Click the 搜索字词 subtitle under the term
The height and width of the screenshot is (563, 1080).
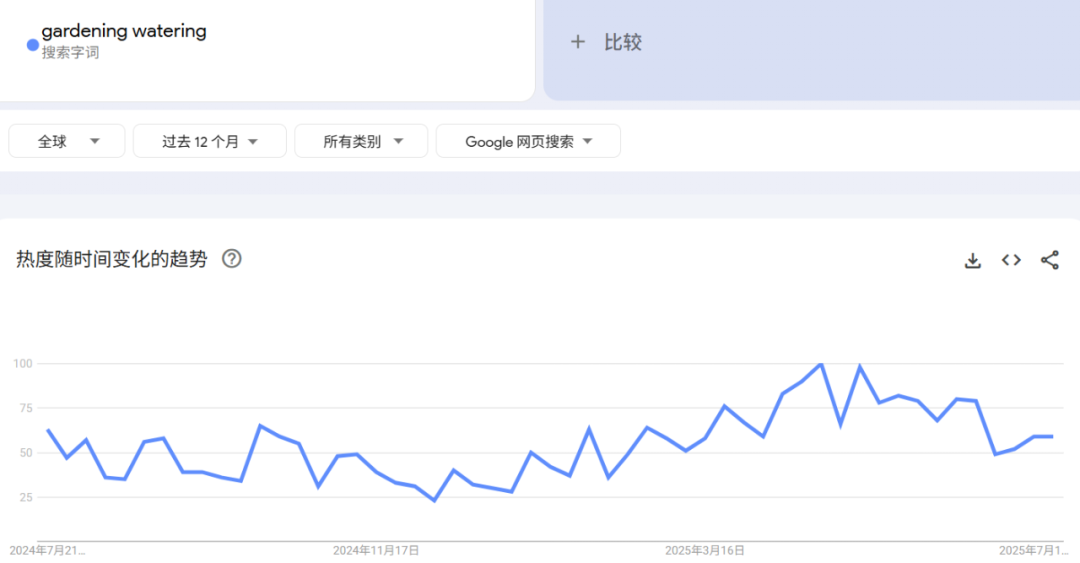pyautogui.click(x=70, y=53)
